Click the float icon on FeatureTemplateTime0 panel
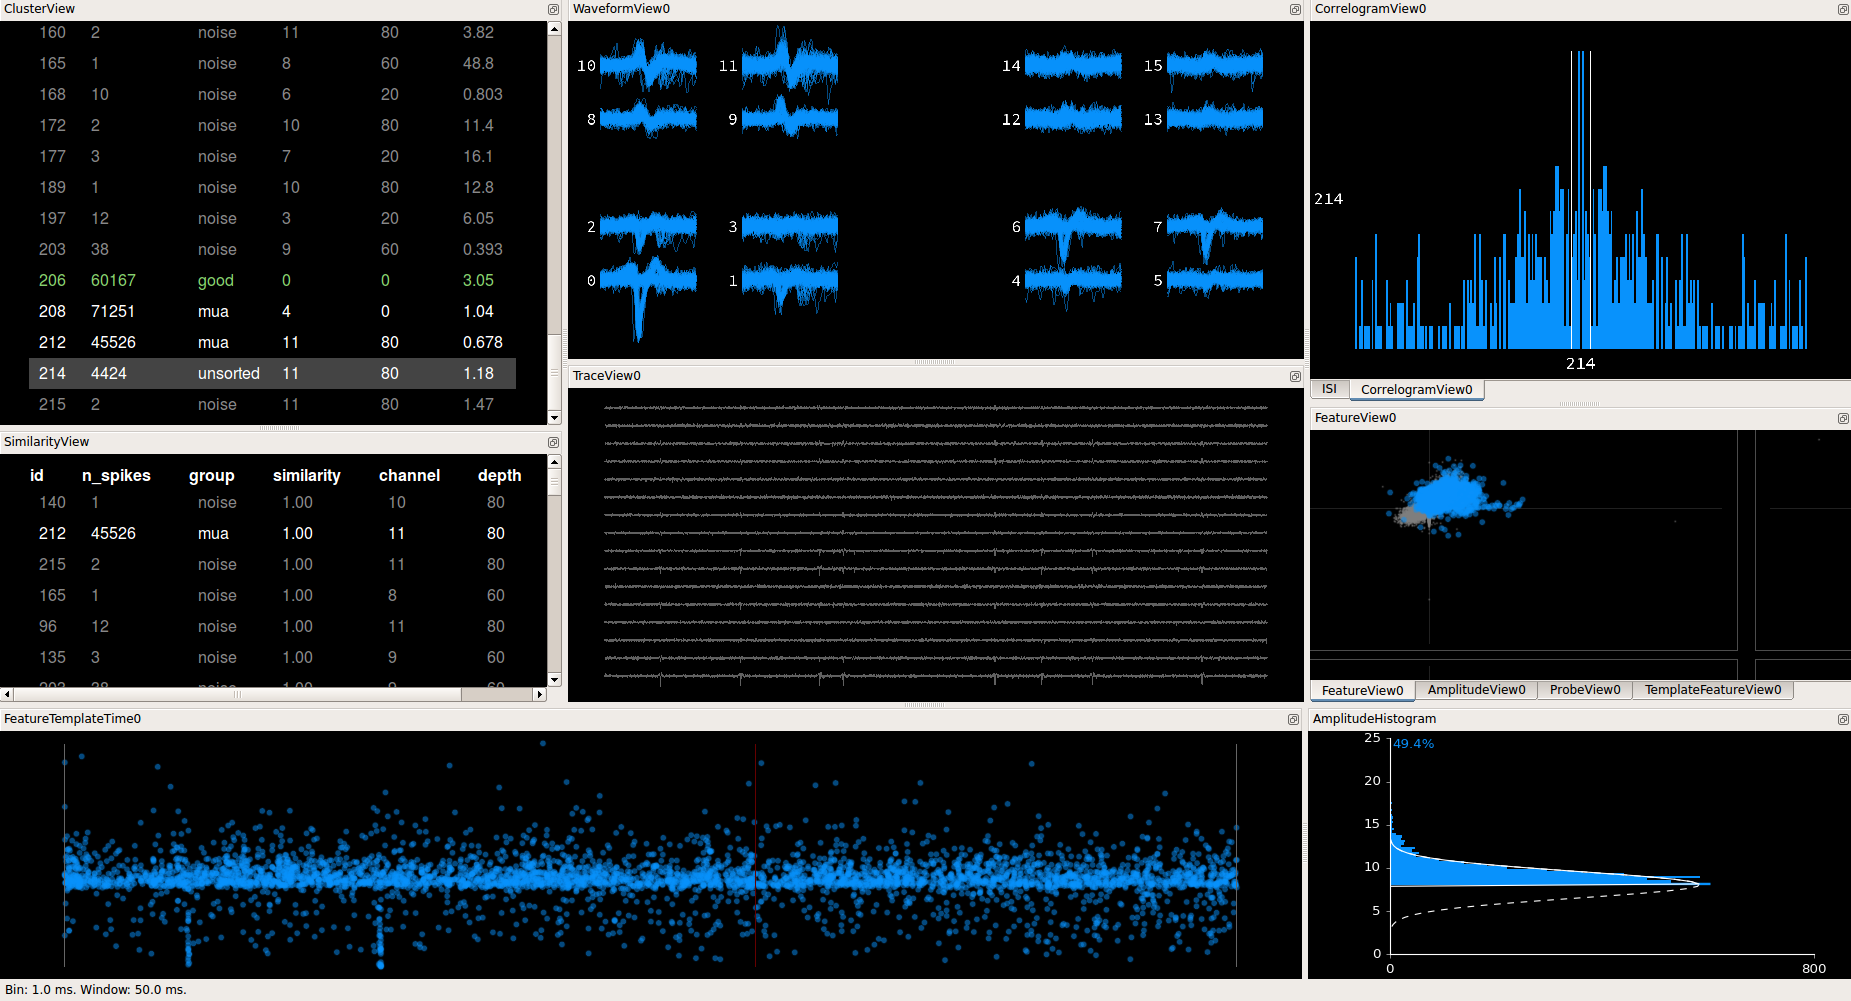The image size is (1851, 1001). (1293, 719)
